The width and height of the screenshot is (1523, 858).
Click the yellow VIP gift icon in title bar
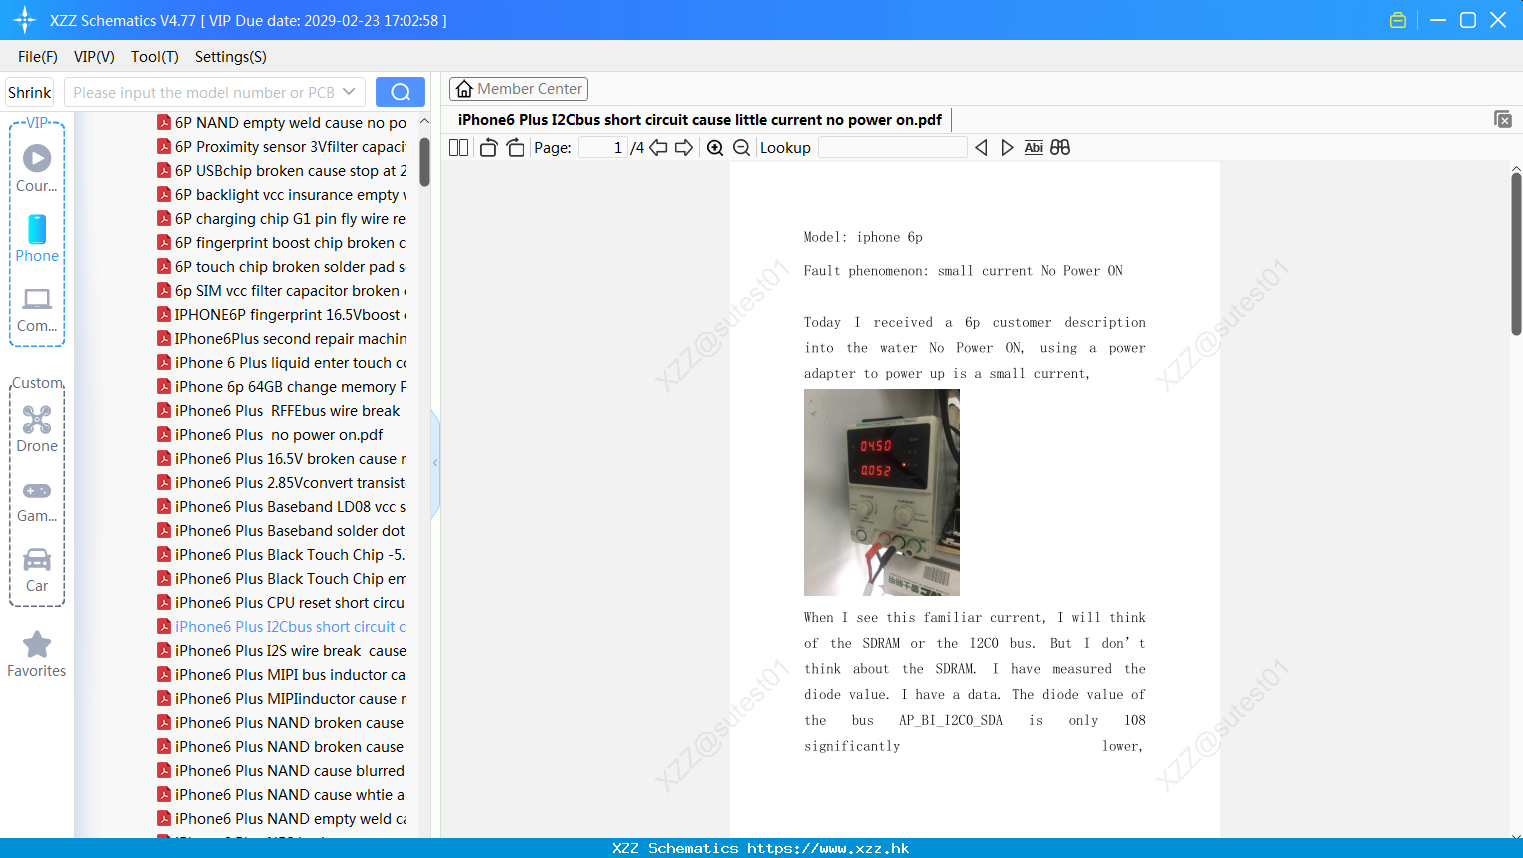point(1398,20)
